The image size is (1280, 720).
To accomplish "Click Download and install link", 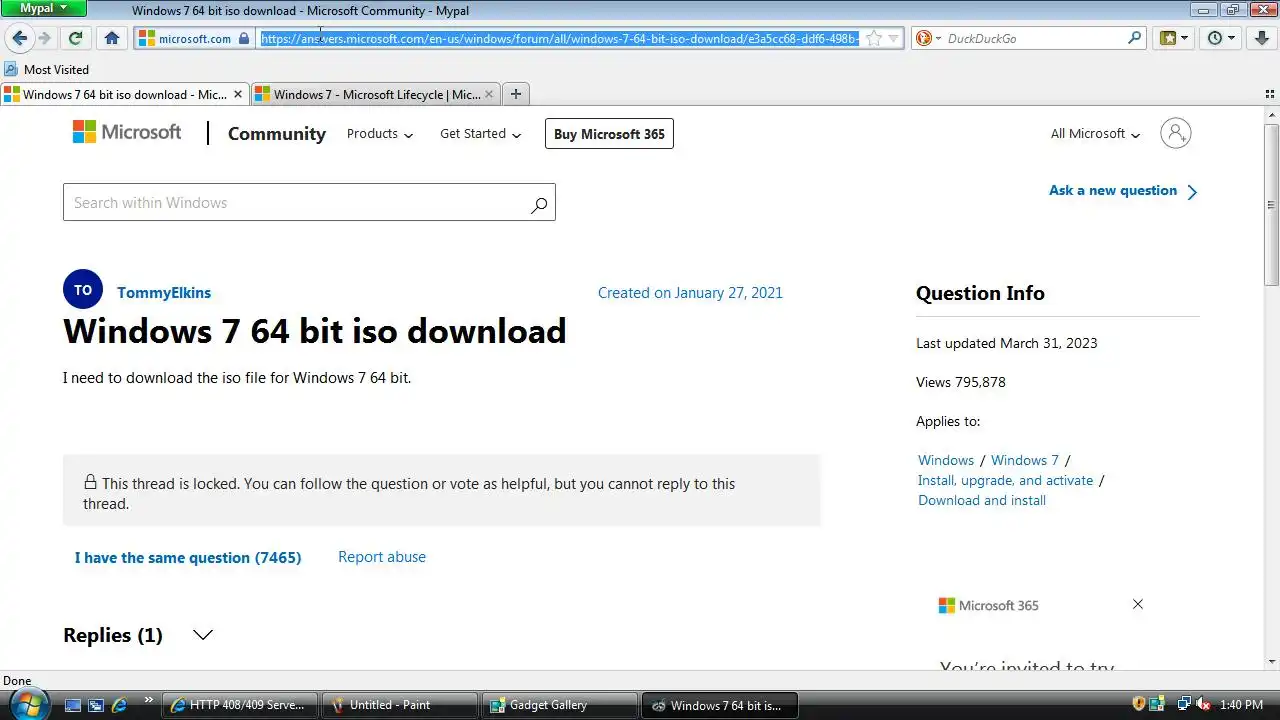I will [982, 500].
